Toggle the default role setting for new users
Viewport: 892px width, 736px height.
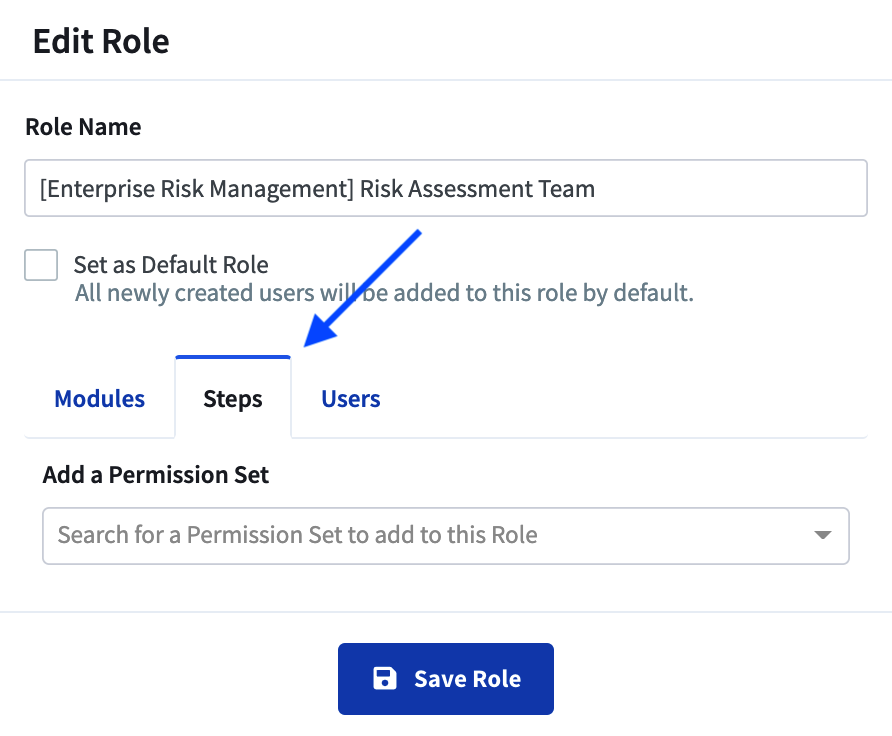coord(40,264)
